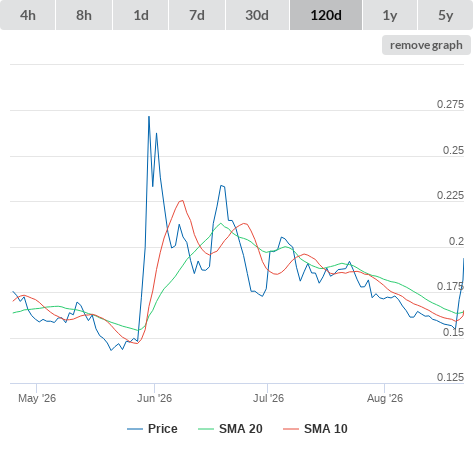View the 5y price history
Image resolution: width=474 pixels, height=455 pixels.
click(445, 15)
